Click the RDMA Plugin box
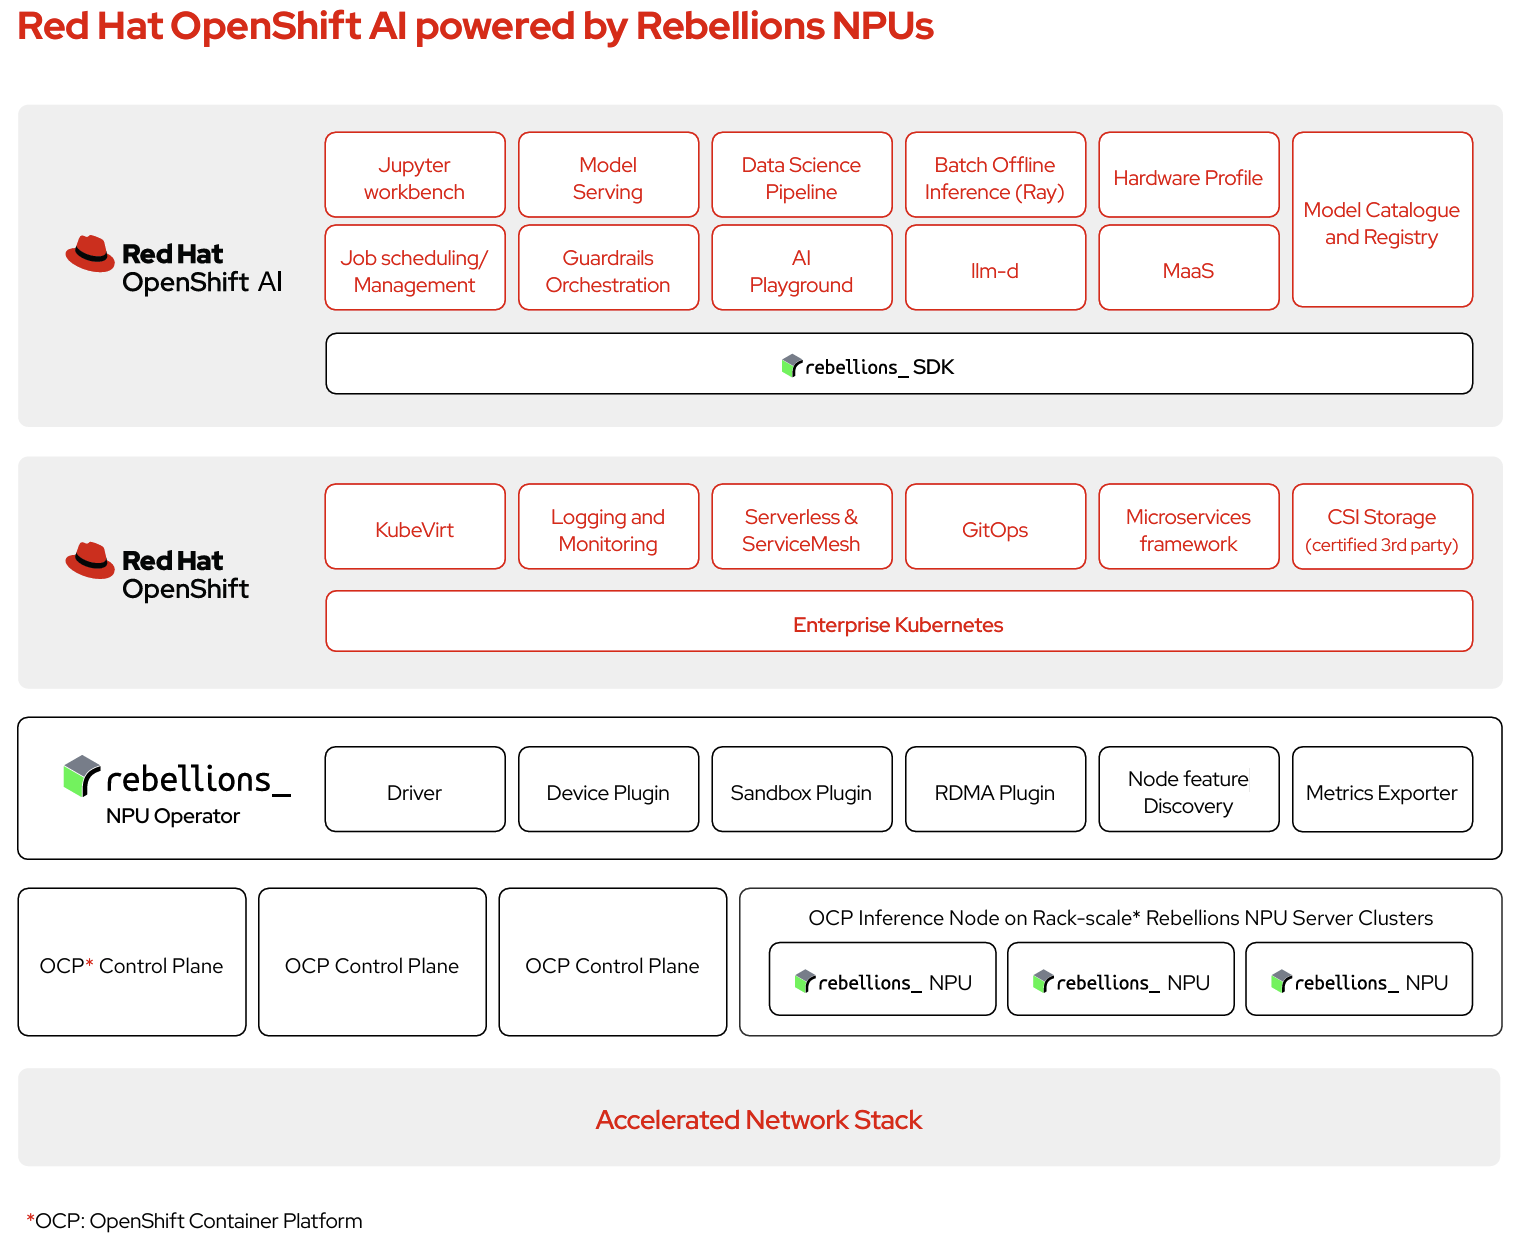 pyautogui.click(x=995, y=790)
